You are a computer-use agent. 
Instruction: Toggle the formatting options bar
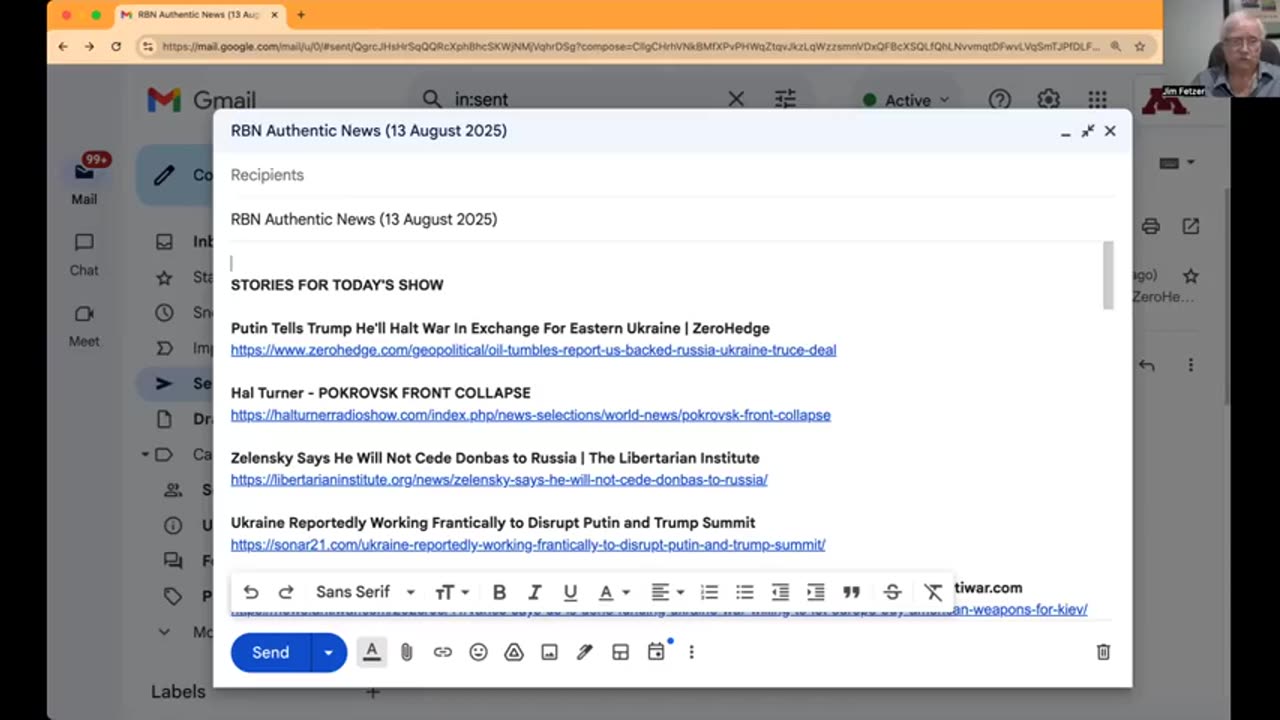pos(371,652)
